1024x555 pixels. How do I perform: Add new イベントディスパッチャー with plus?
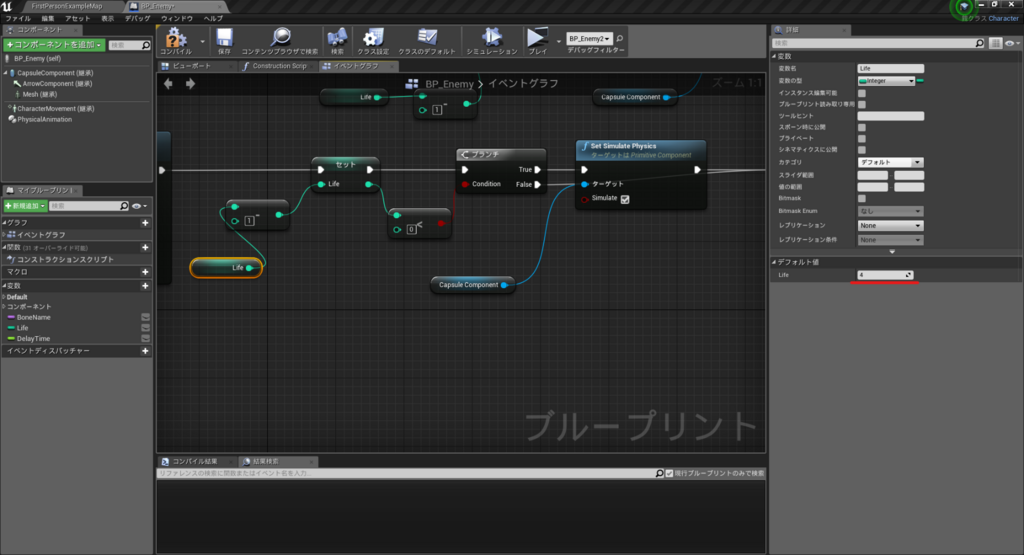145,351
